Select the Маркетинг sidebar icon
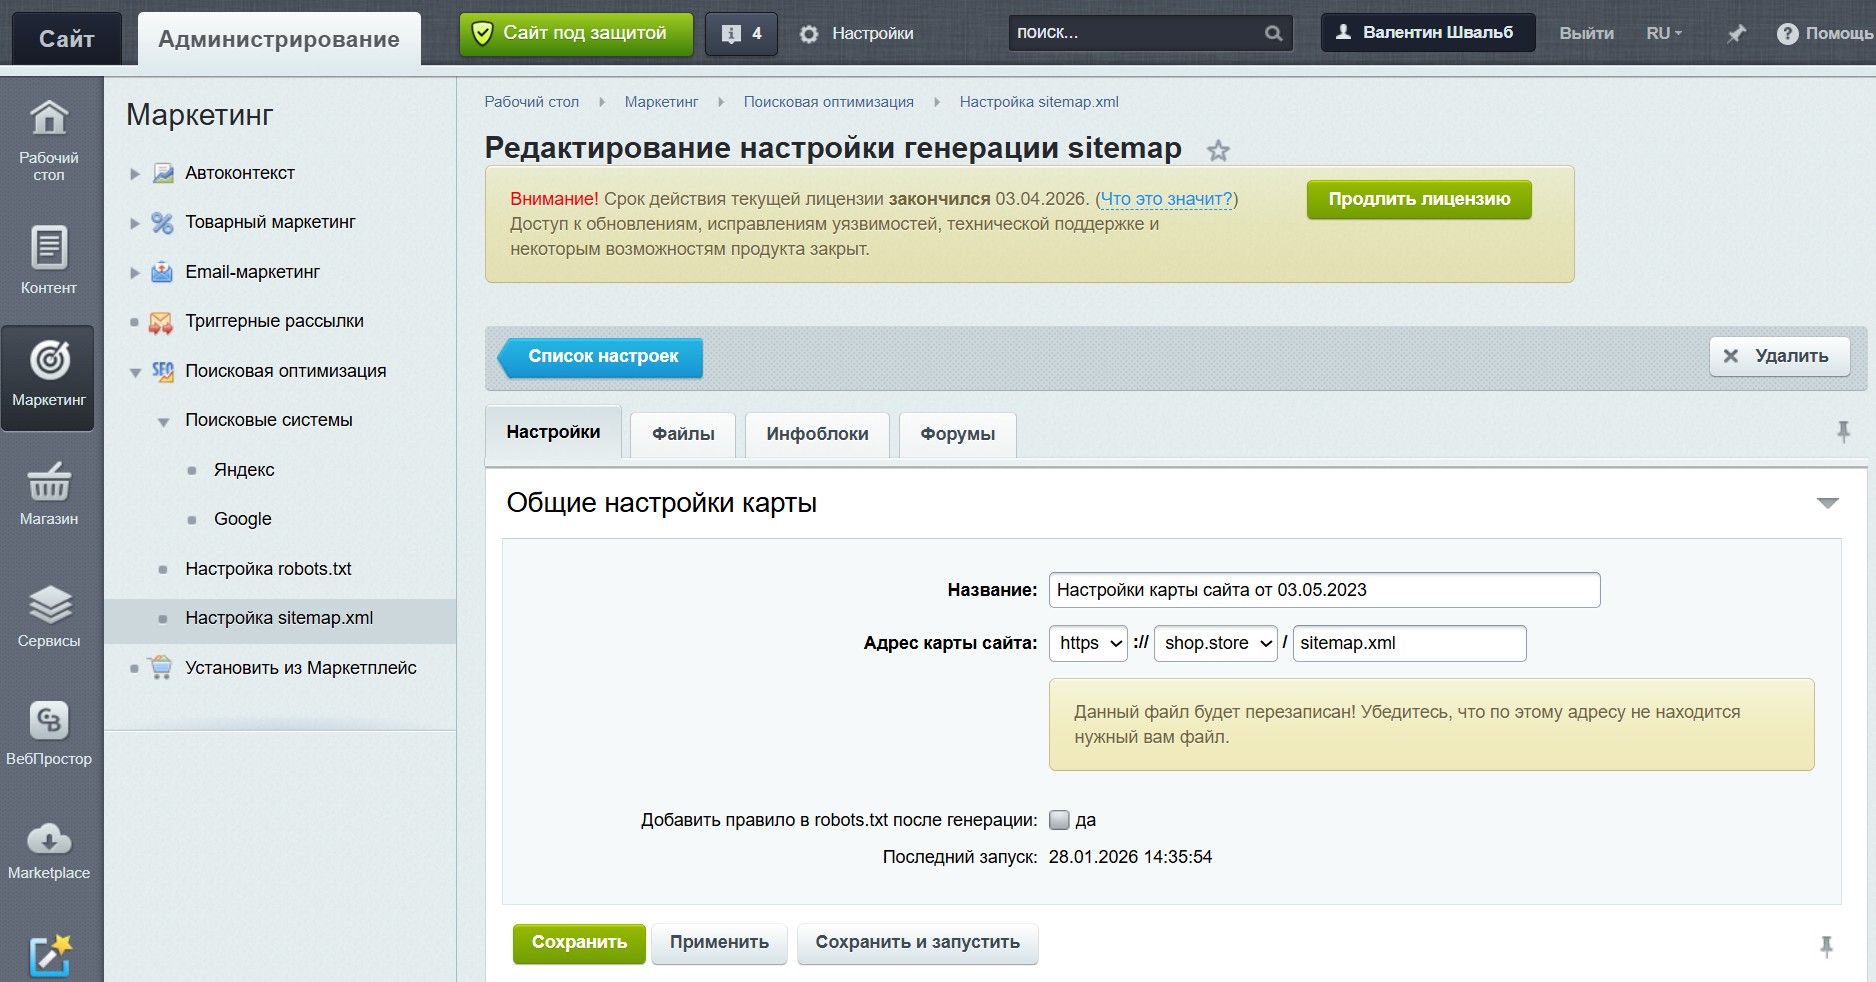 [x=49, y=377]
